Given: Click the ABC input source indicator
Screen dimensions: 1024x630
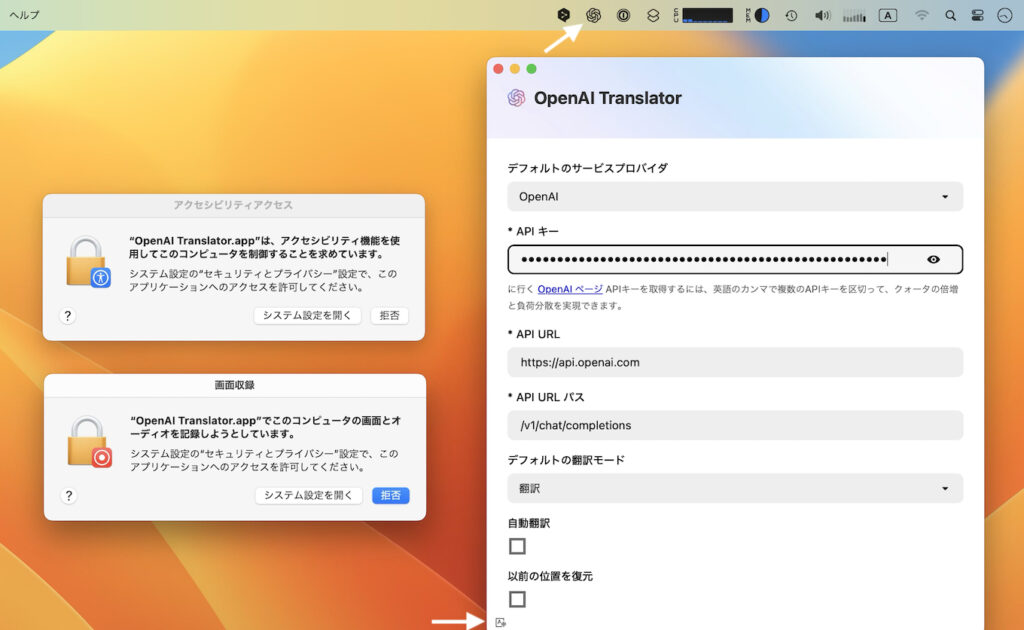Looking at the screenshot, I should tap(888, 15).
